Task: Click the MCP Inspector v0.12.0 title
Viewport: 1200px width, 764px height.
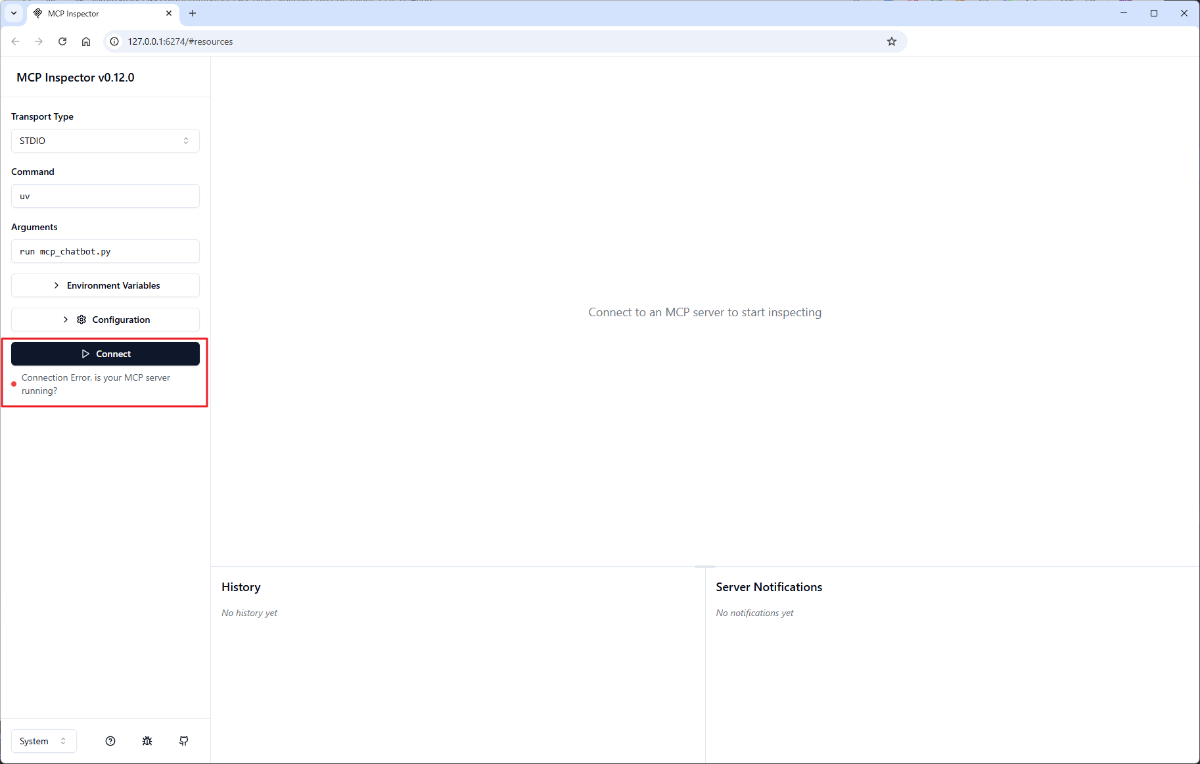Action: pyautogui.click(x=75, y=77)
